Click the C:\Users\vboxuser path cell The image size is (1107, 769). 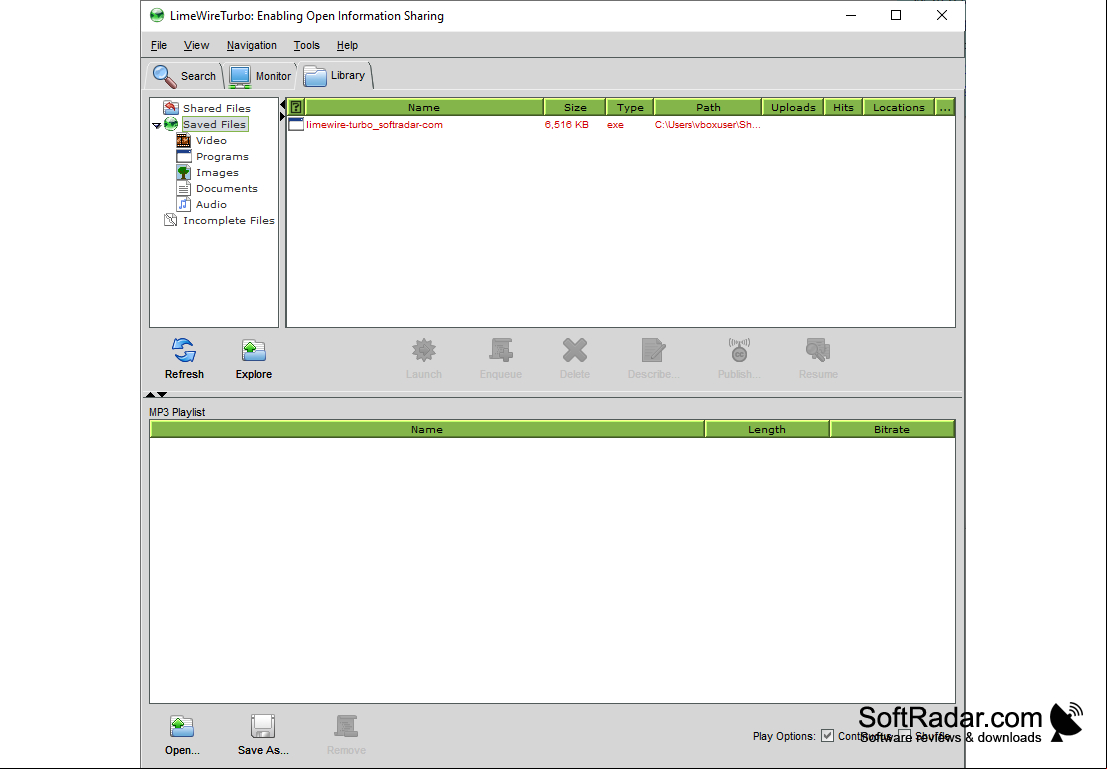pyautogui.click(x=707, y=125)
